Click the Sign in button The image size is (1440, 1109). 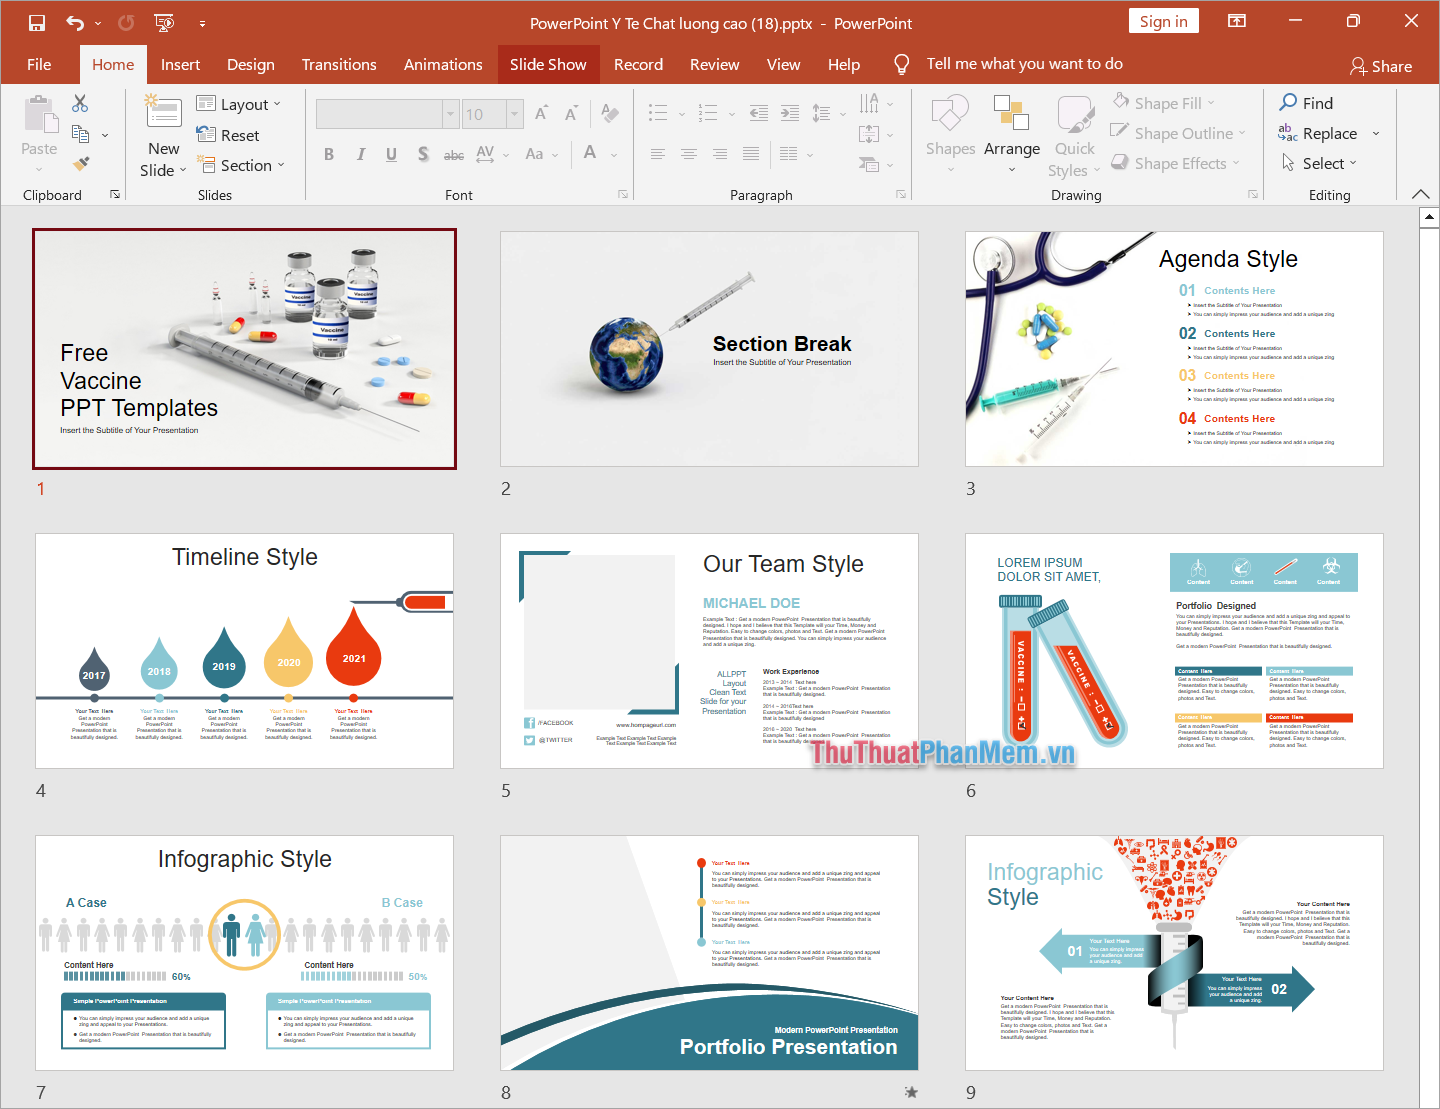[x=1163, y=20]
